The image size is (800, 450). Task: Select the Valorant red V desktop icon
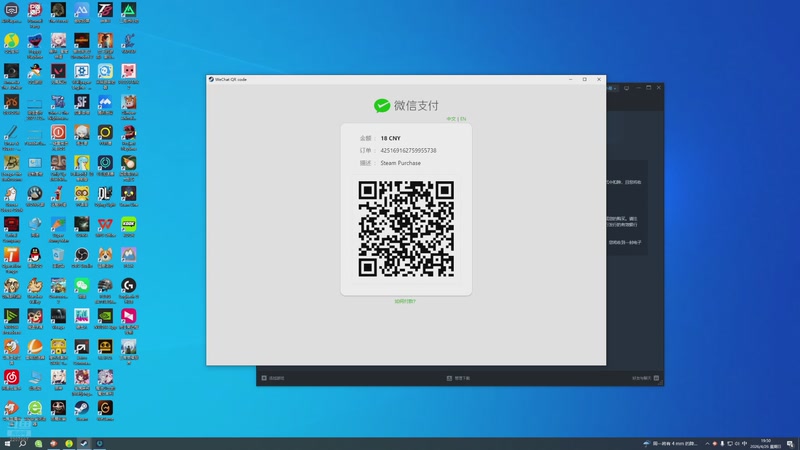tap(58, 71)
